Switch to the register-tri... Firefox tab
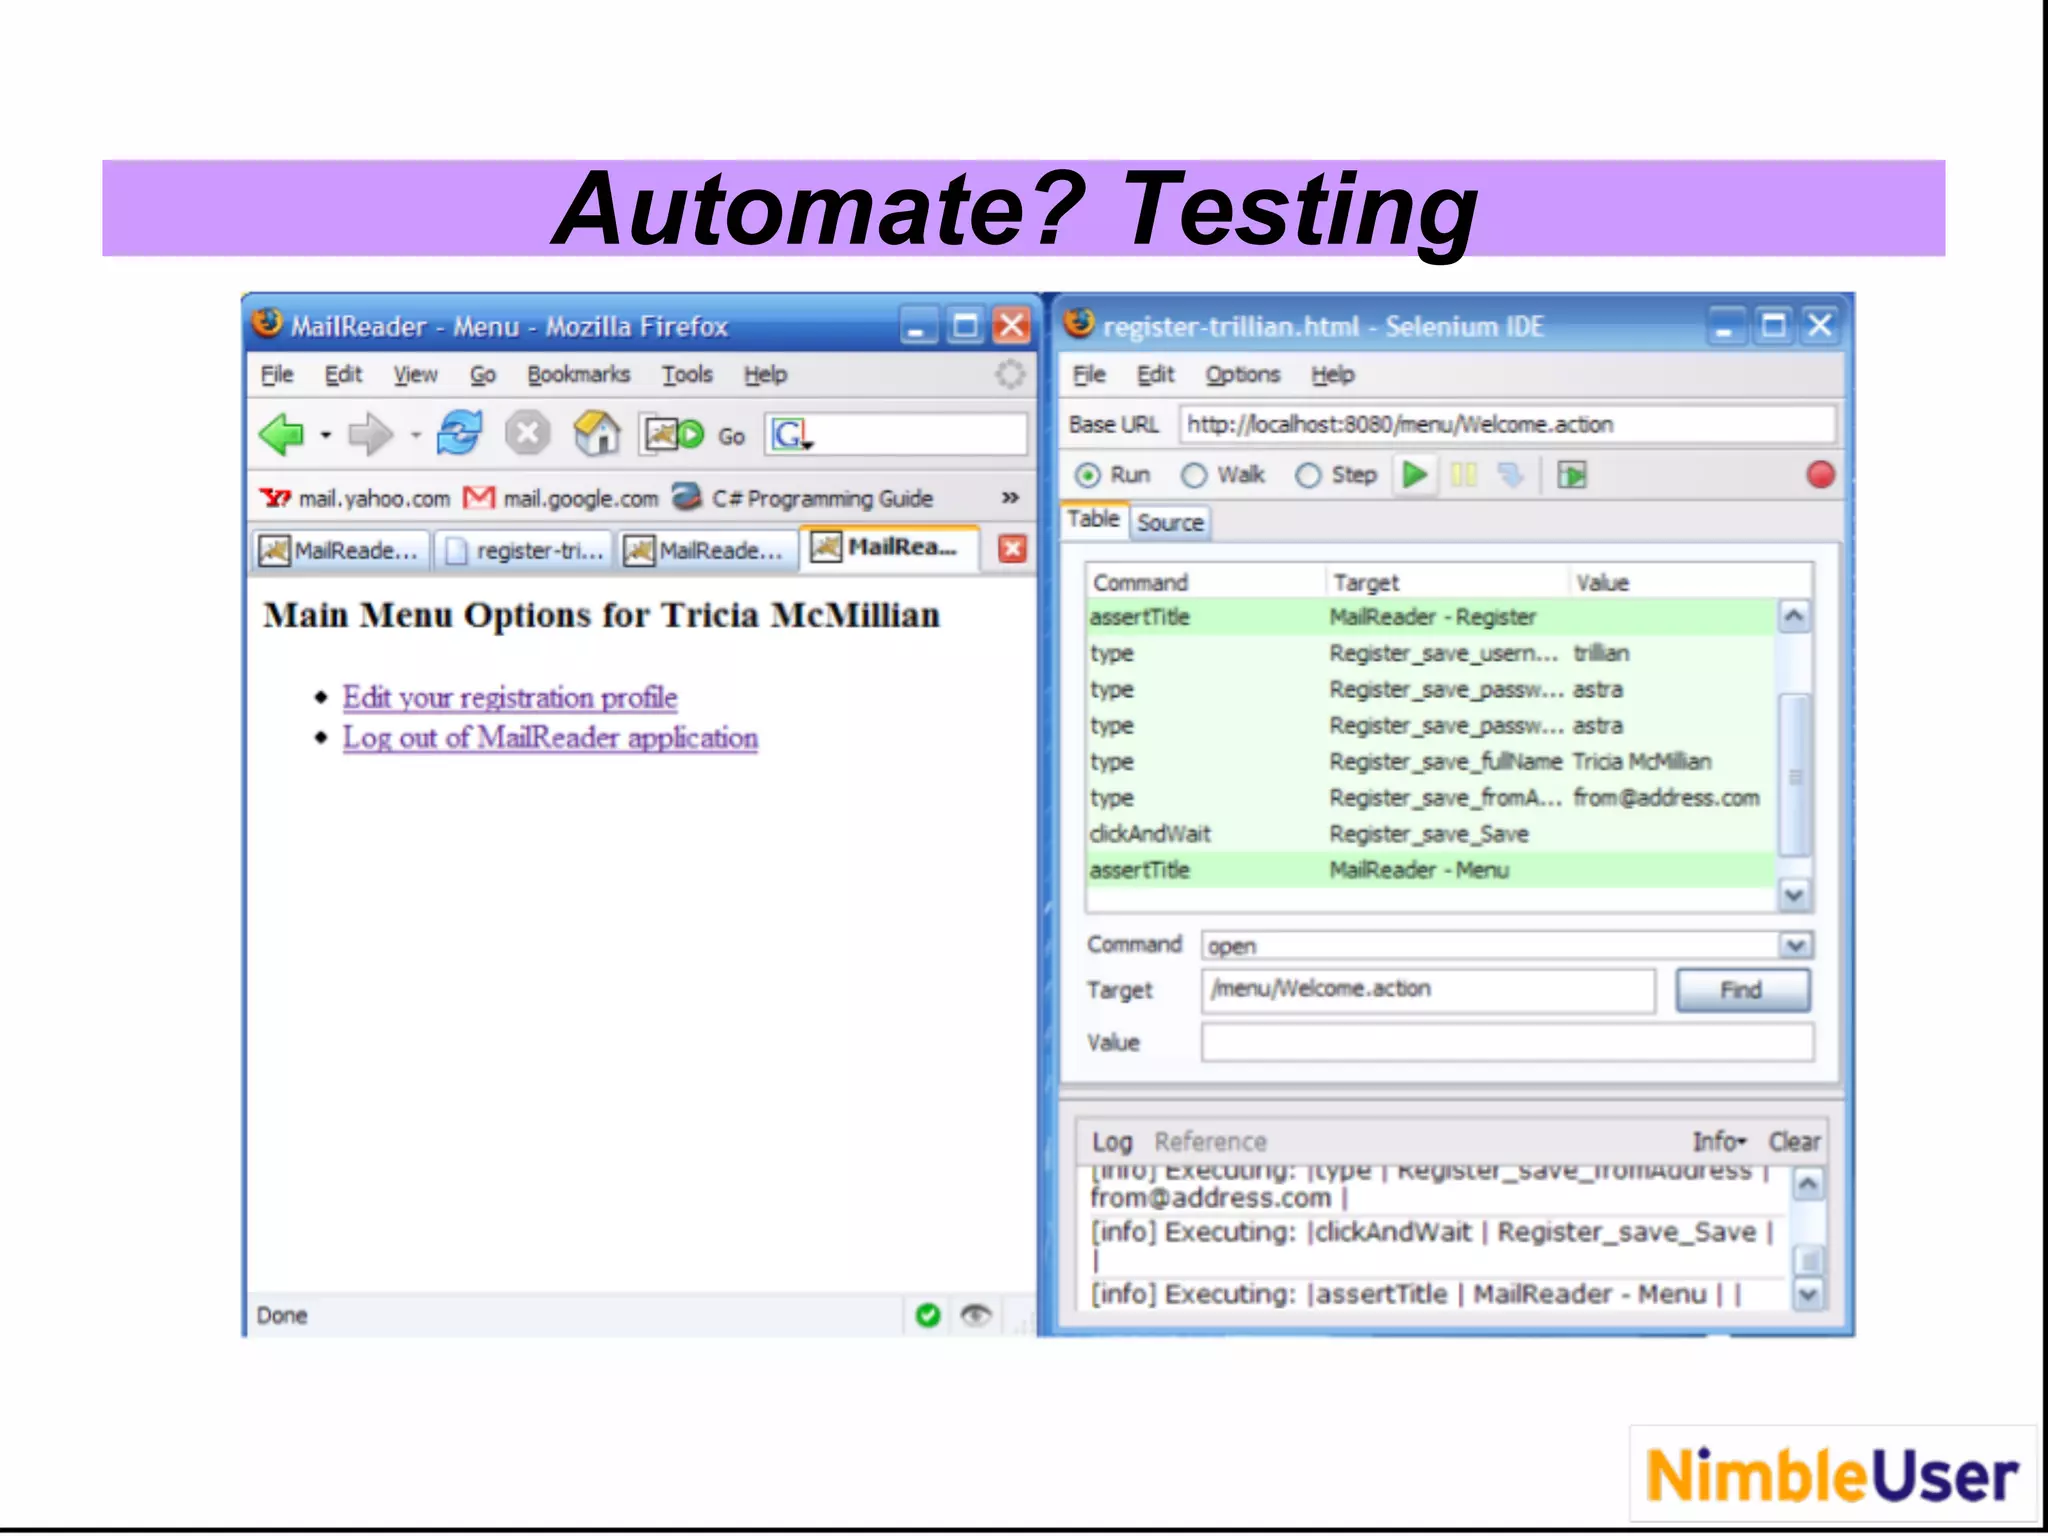The height and width of the screenshot is (1536, 2048). pyautogui.click(x=524, y=551)
